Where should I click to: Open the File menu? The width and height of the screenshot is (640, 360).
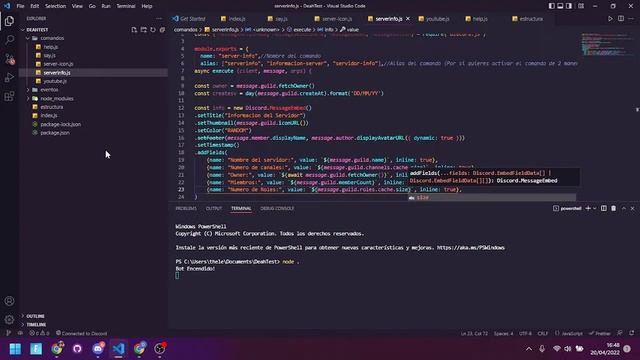[20, 6]
